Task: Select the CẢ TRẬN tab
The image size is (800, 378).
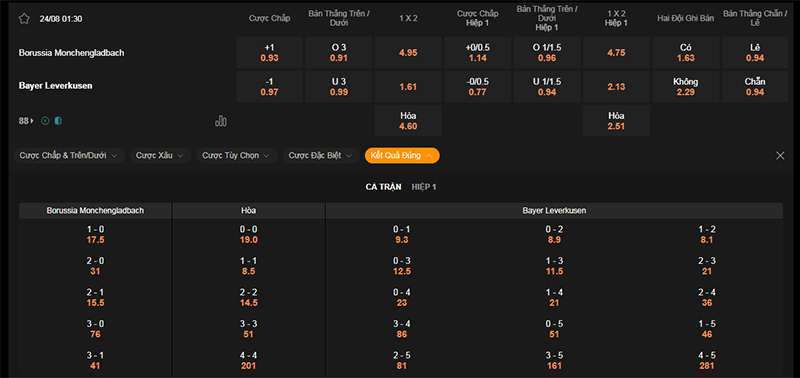Action: (x=383, y=187)
